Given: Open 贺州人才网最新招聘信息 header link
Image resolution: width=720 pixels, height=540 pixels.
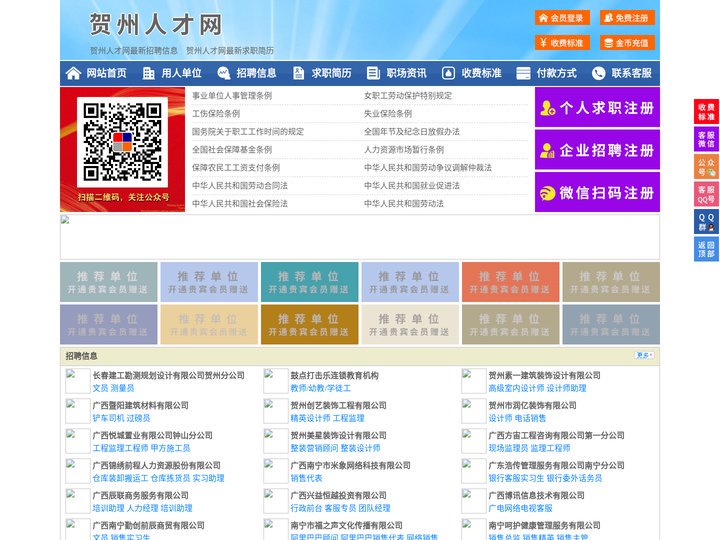Looking at the screenshot, I should coord(134,51).
